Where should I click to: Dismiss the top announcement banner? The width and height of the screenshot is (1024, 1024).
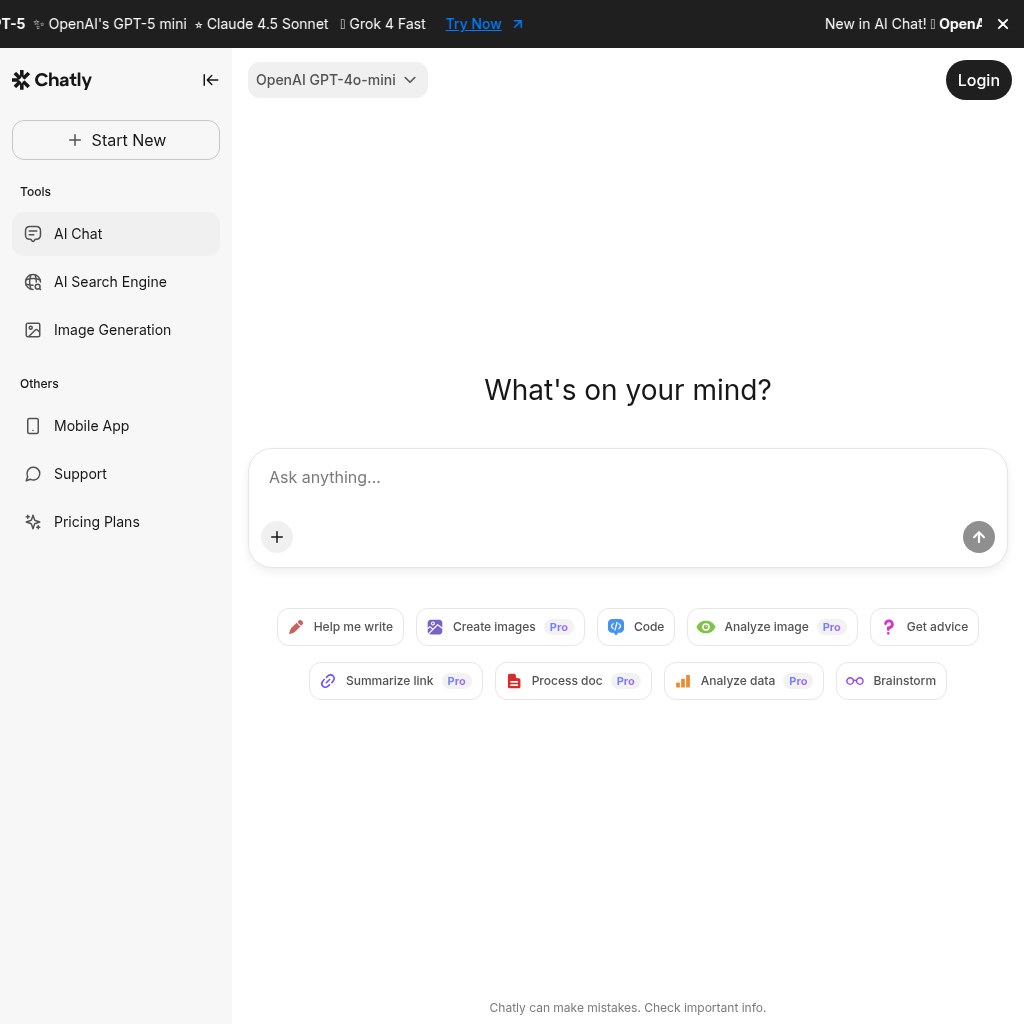click(1003, 24)
